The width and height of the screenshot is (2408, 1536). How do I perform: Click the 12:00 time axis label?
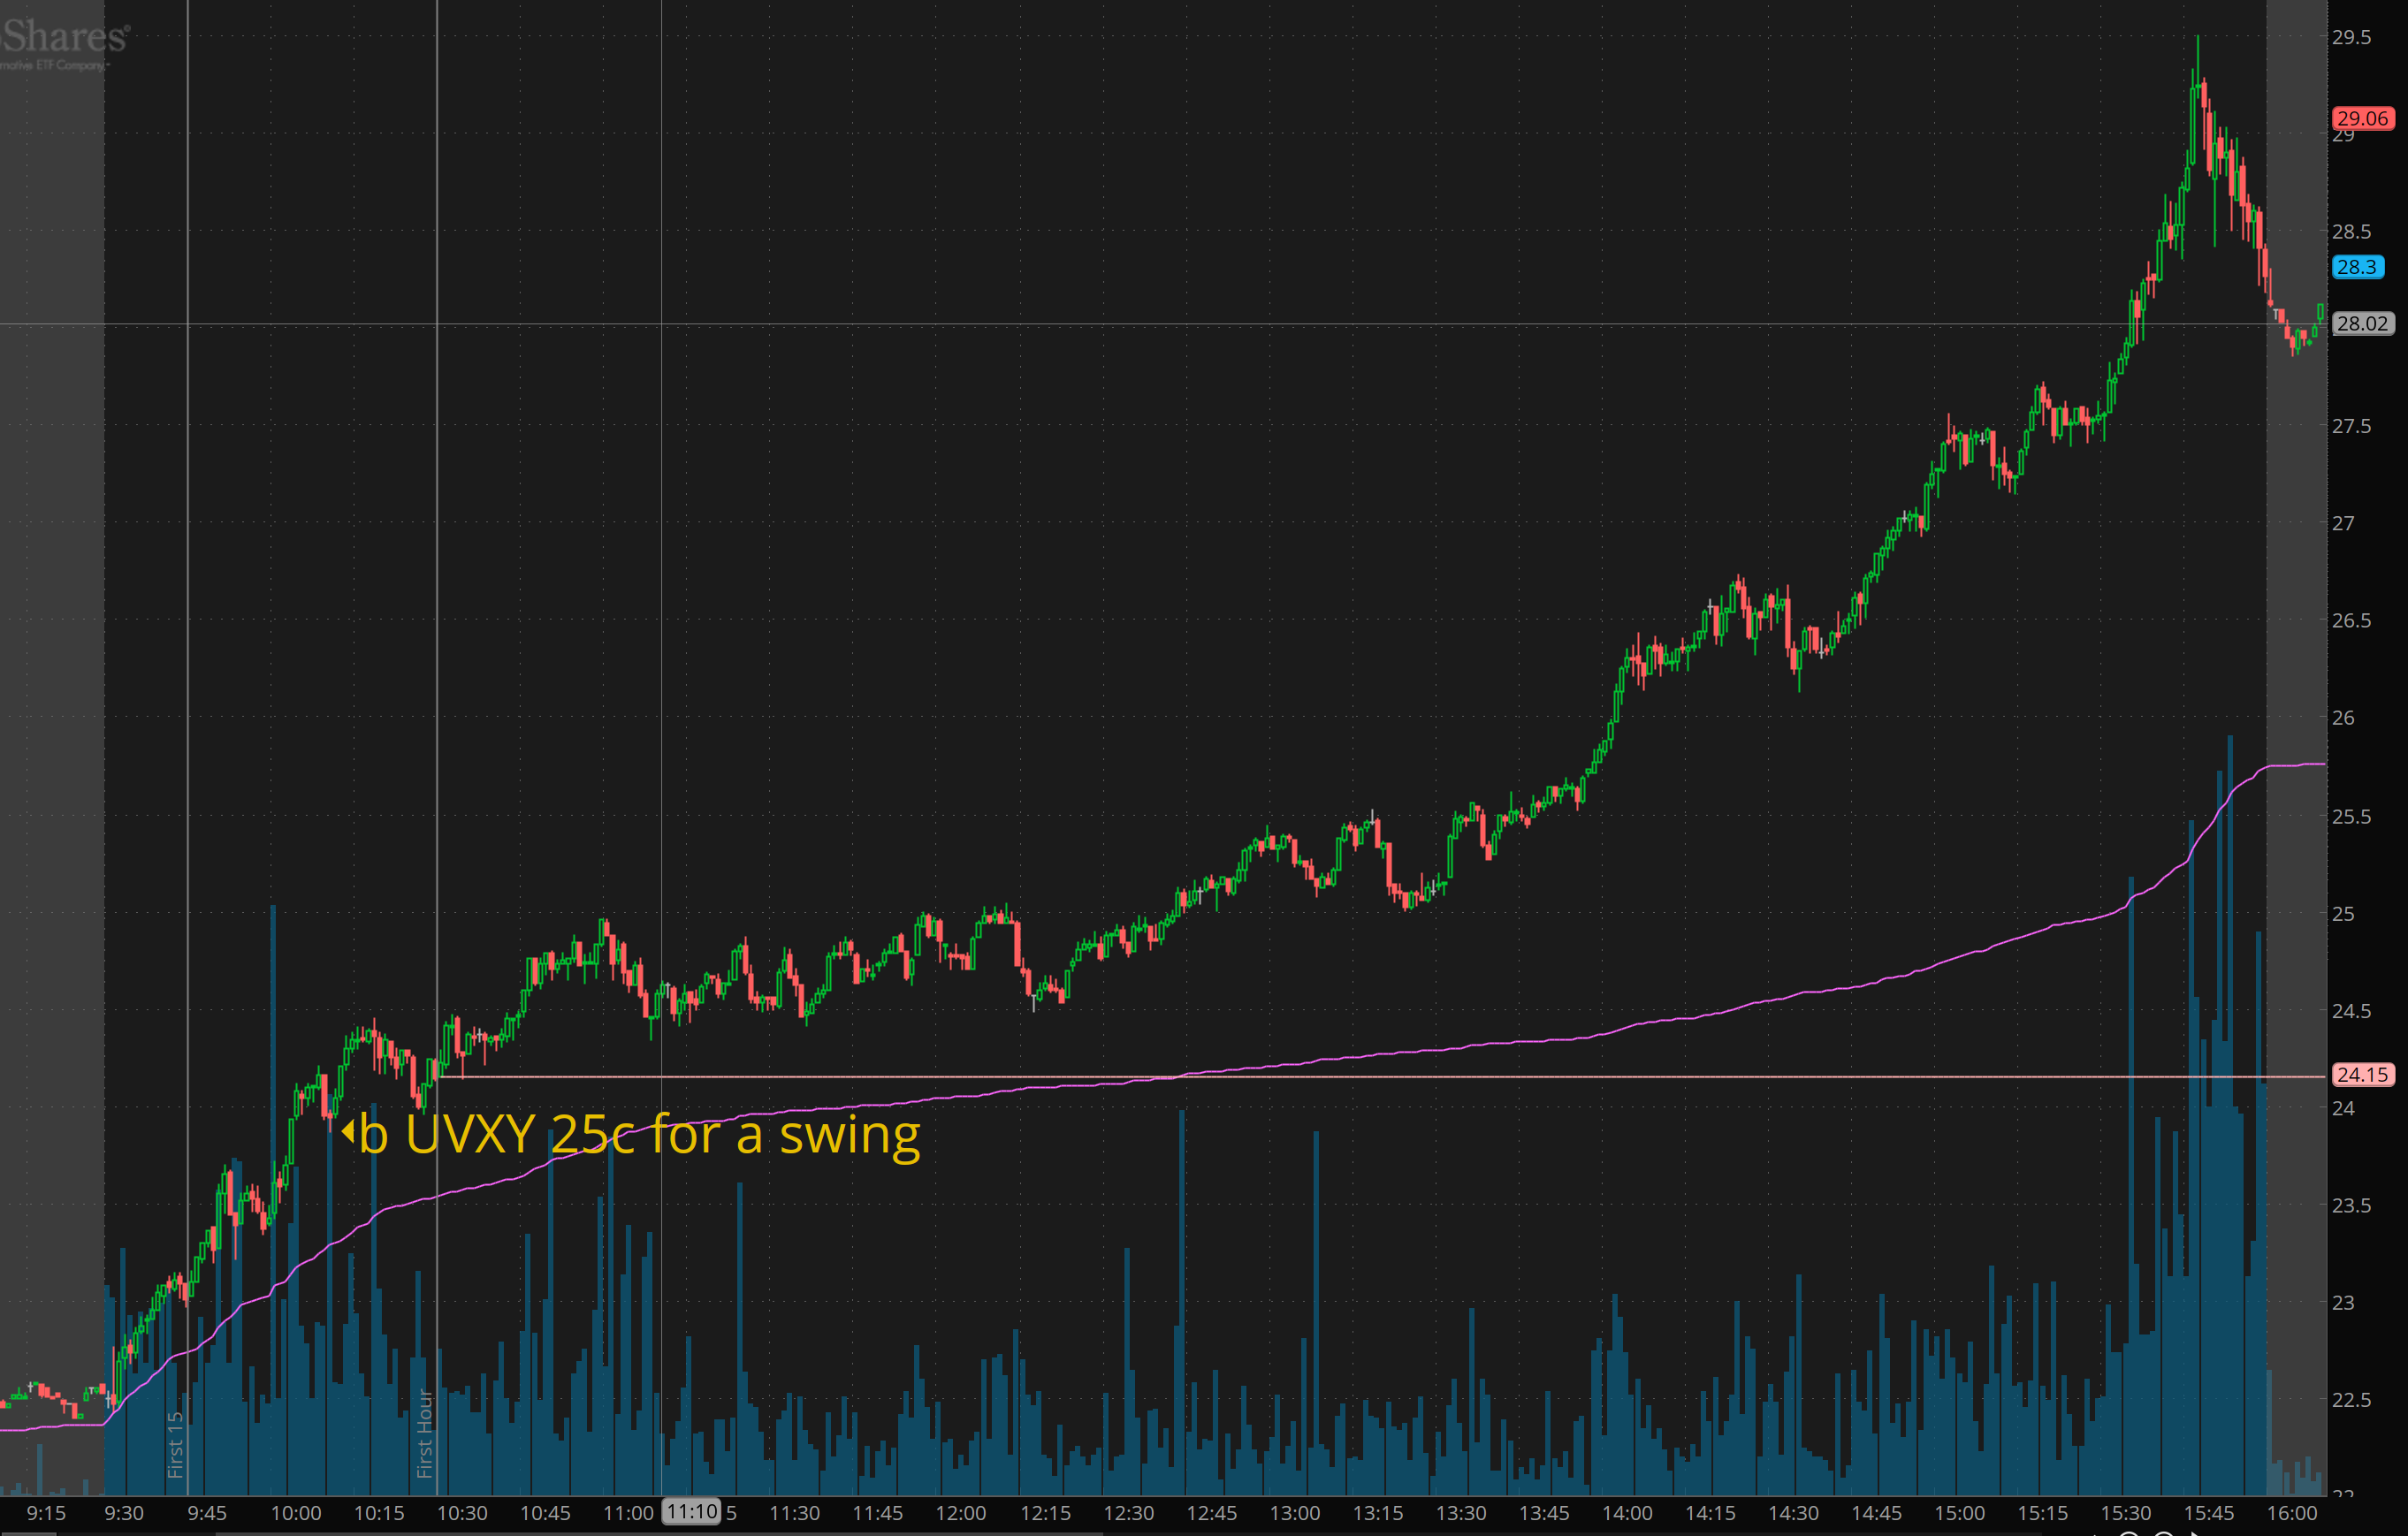960,1513
